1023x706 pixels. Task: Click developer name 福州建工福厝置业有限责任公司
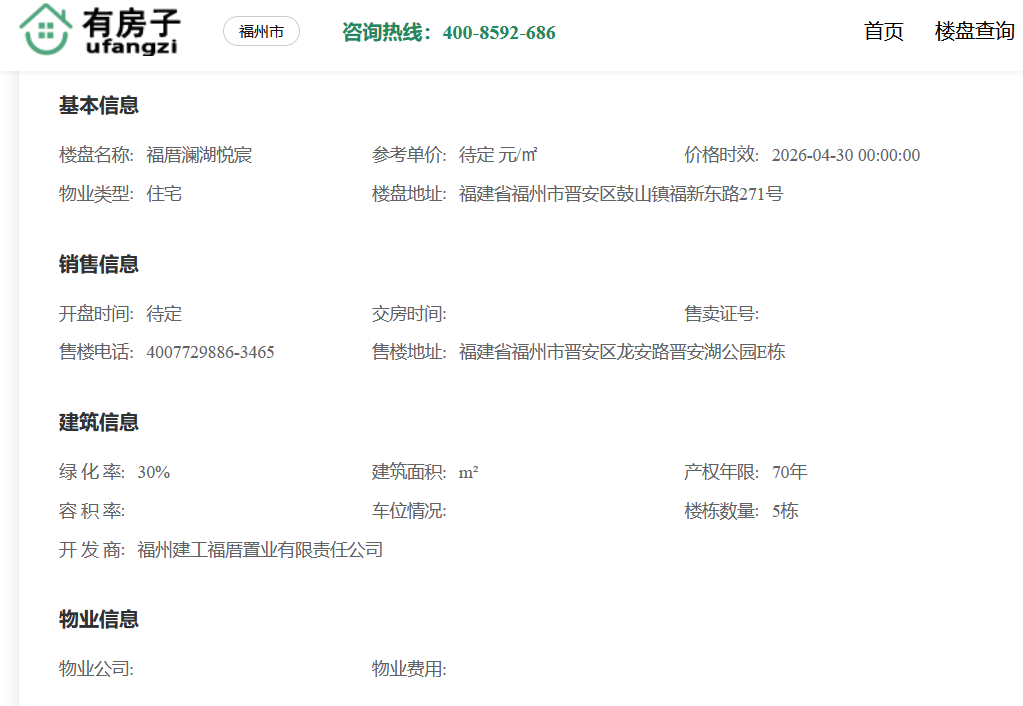(260, 550)
